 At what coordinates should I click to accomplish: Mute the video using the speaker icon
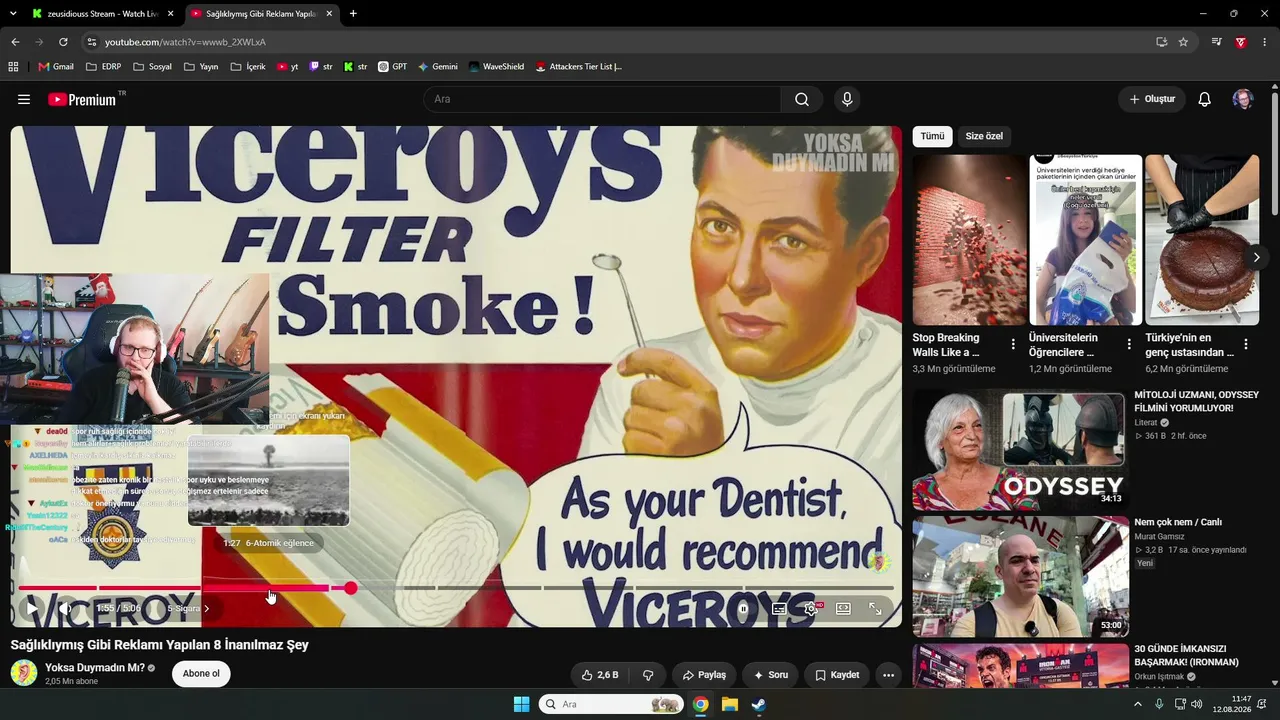point(65,608)
